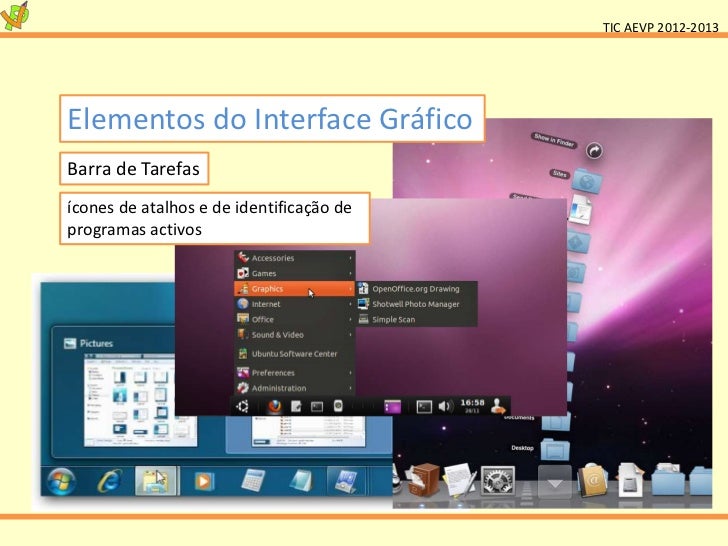Click the Barra de Tarefas label
Viewport: 728px width, 546px height.
[133, 169]
